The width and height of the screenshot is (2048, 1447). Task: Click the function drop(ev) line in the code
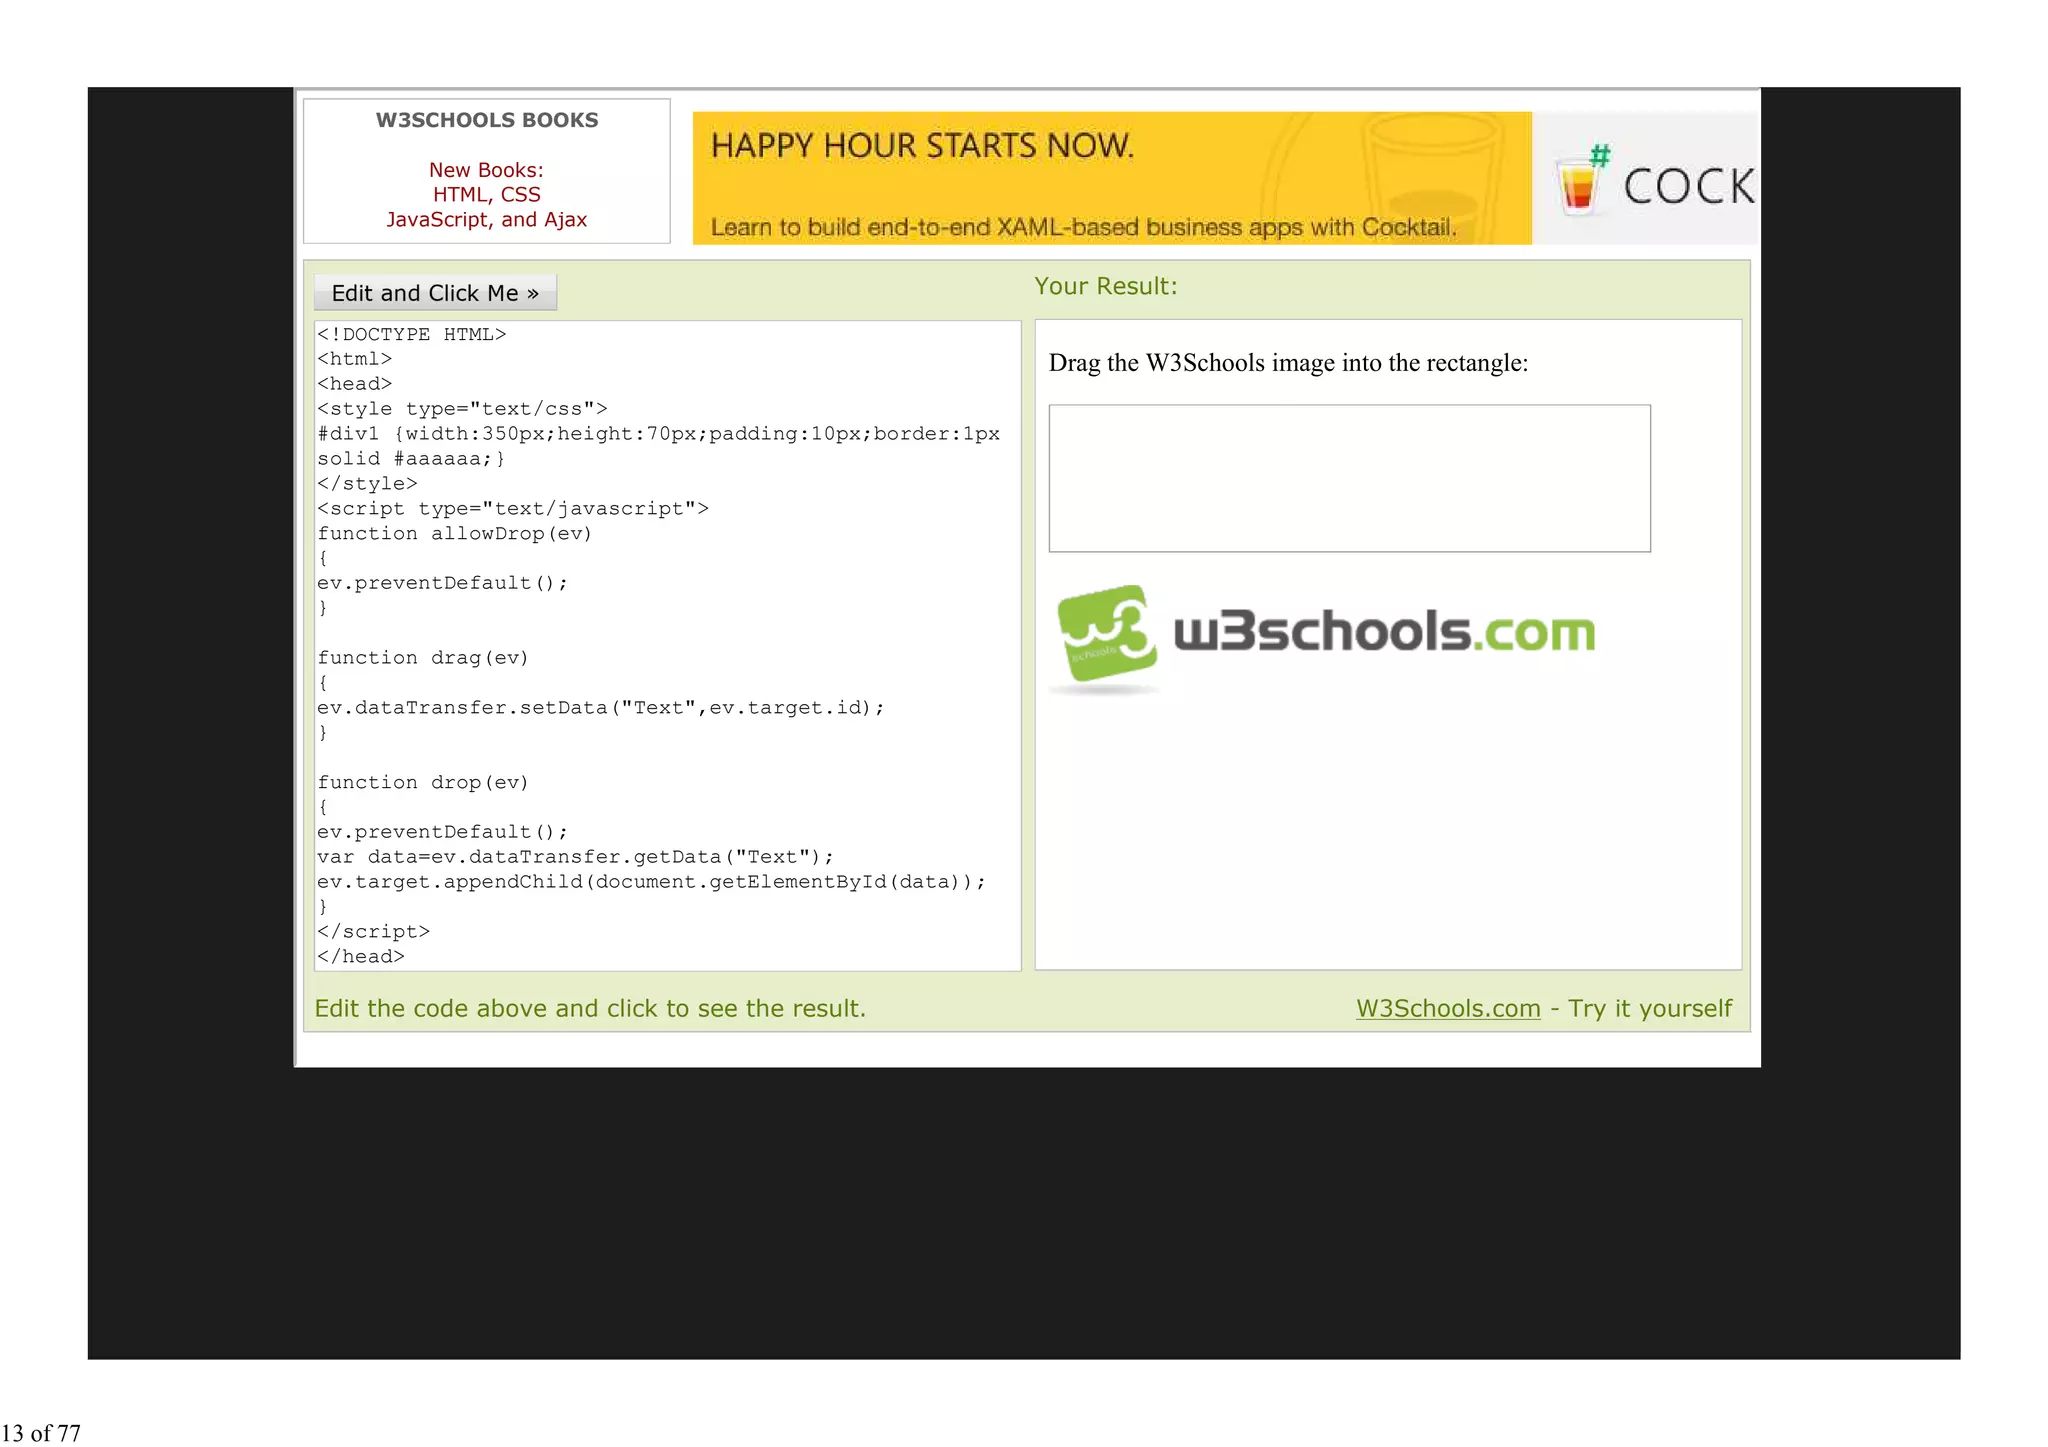tap(423, 783)
